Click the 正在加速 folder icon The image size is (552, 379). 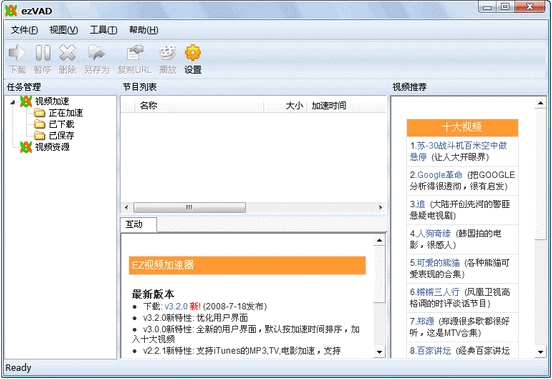39,113
